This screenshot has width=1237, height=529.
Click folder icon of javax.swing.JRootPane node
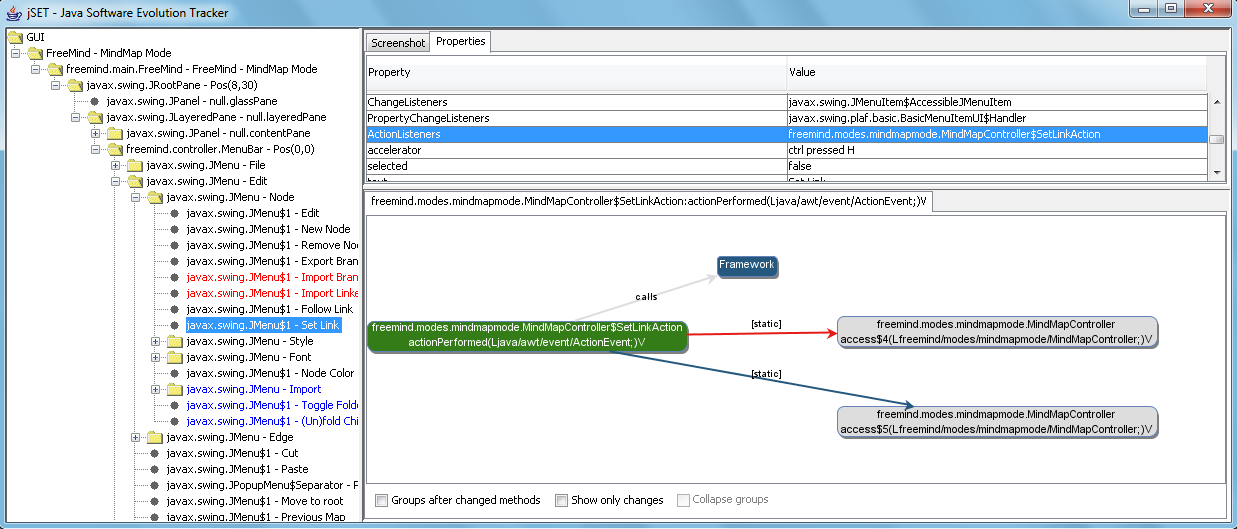[x=75, y=85]
